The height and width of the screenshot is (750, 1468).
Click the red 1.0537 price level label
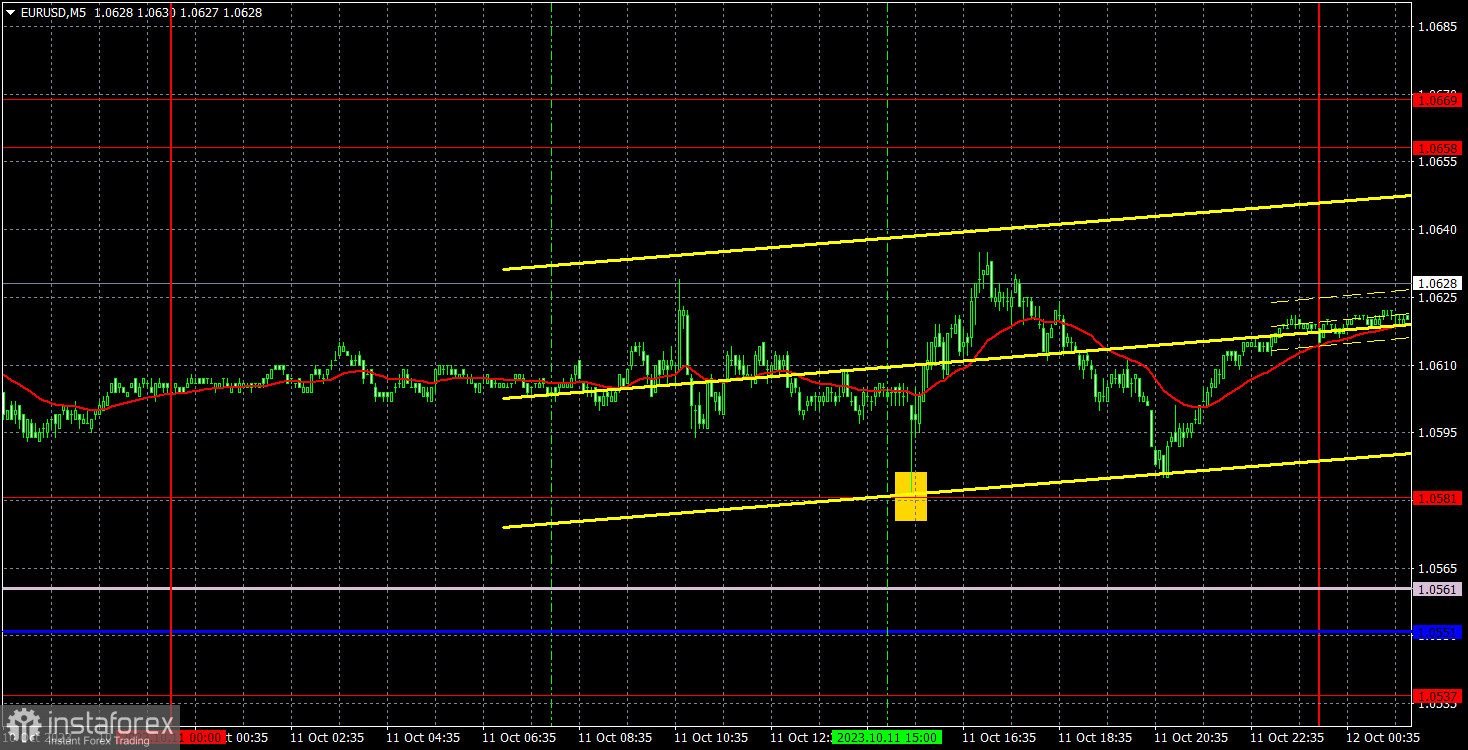tap(1438, 696)
